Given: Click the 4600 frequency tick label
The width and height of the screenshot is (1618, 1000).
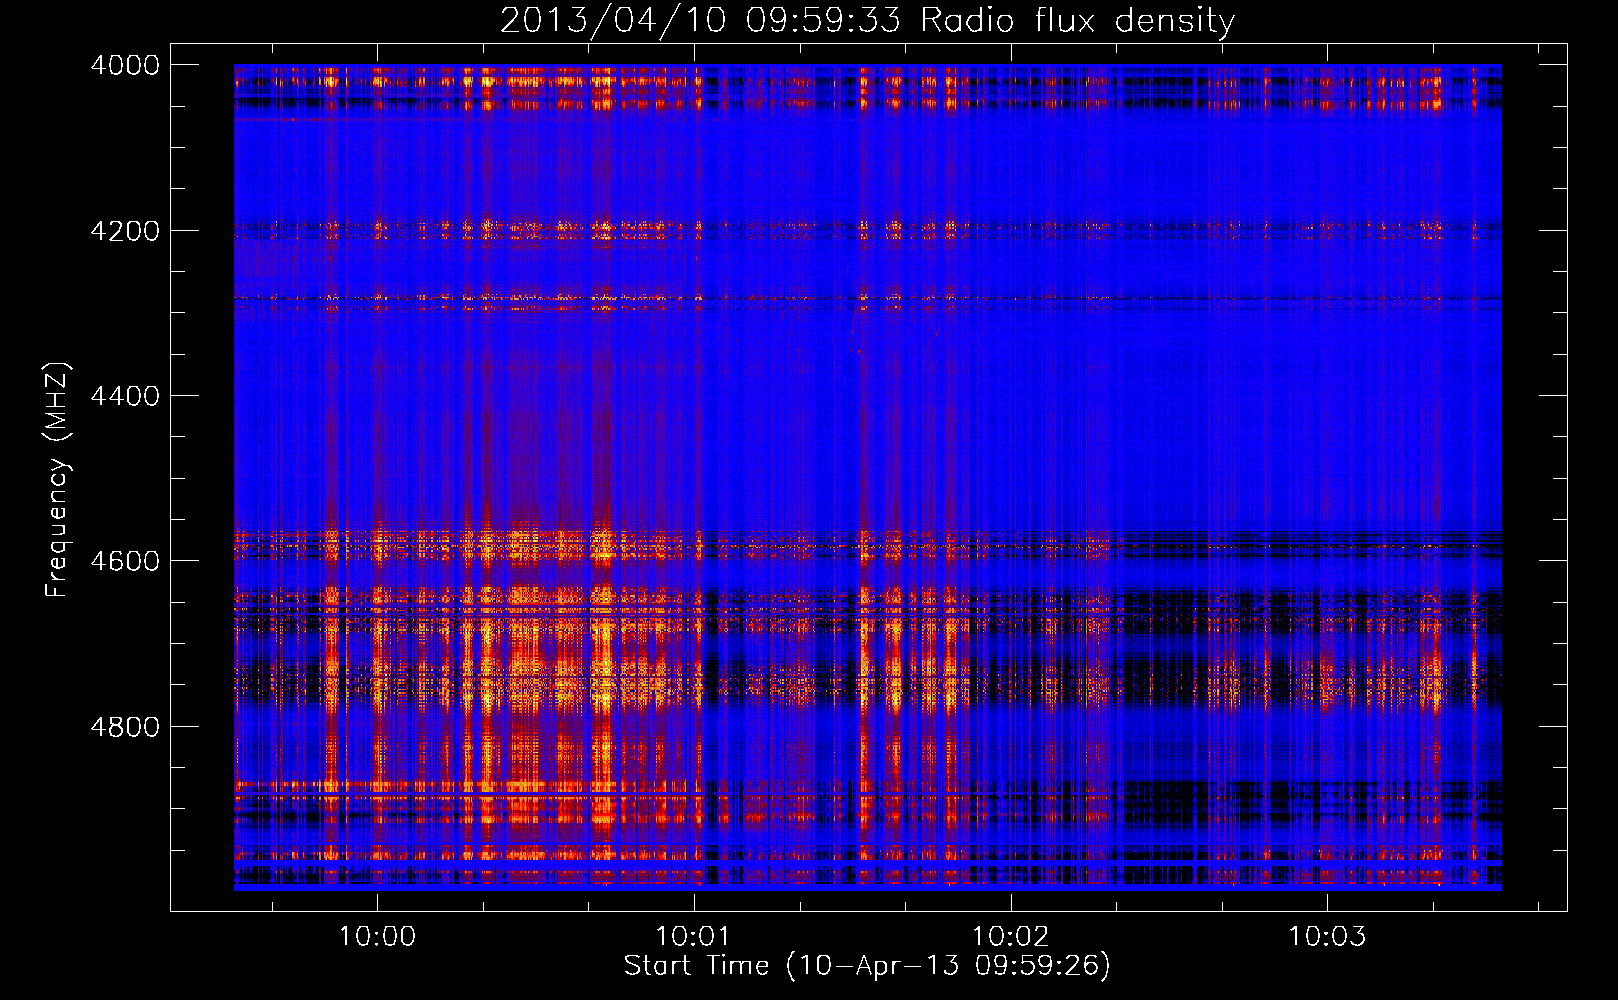Looking at the screenshot, I should (125, 561).
